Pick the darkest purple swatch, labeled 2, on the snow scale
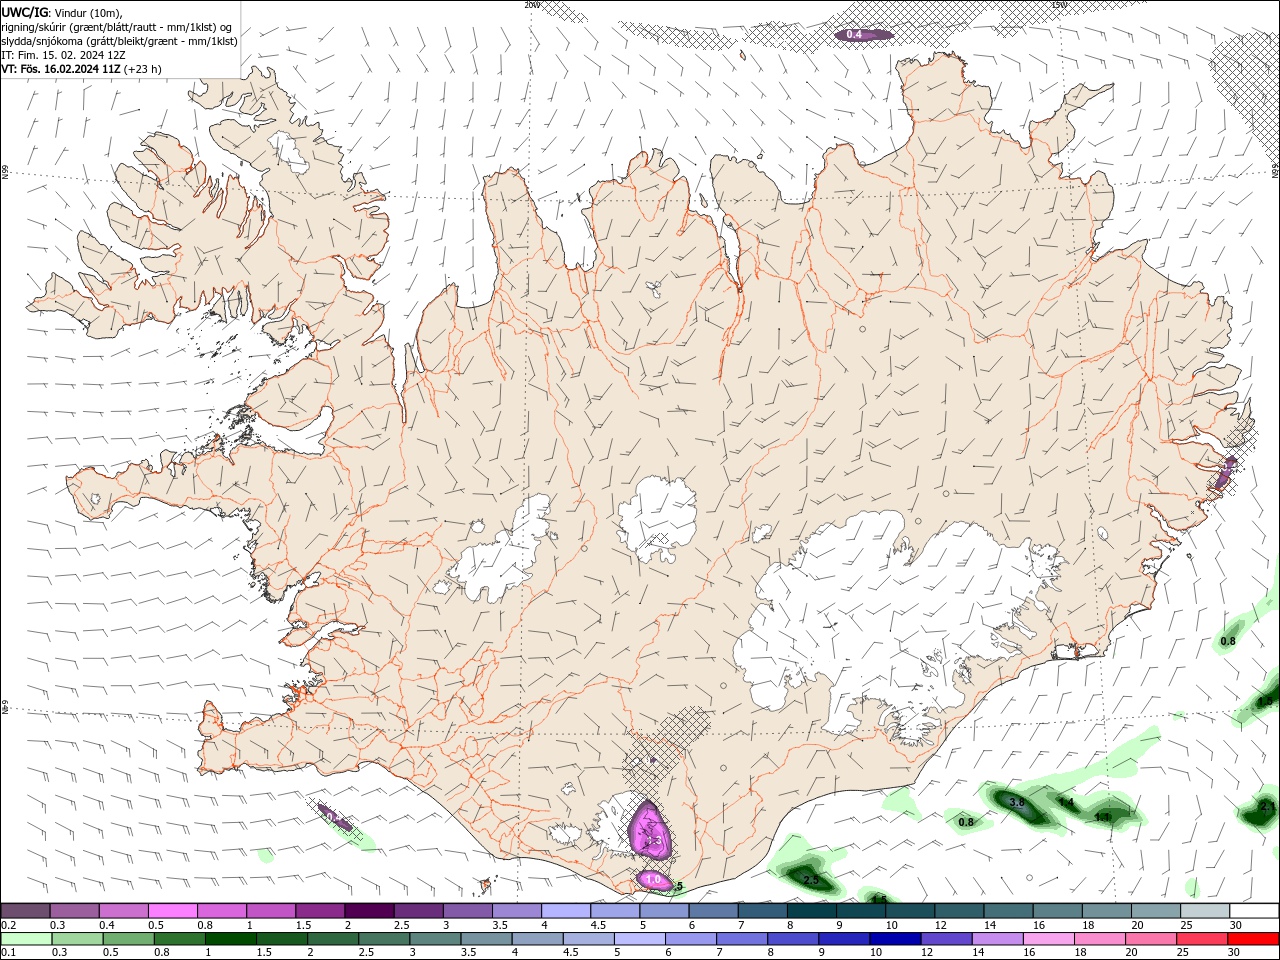 (x=368, y=911)
